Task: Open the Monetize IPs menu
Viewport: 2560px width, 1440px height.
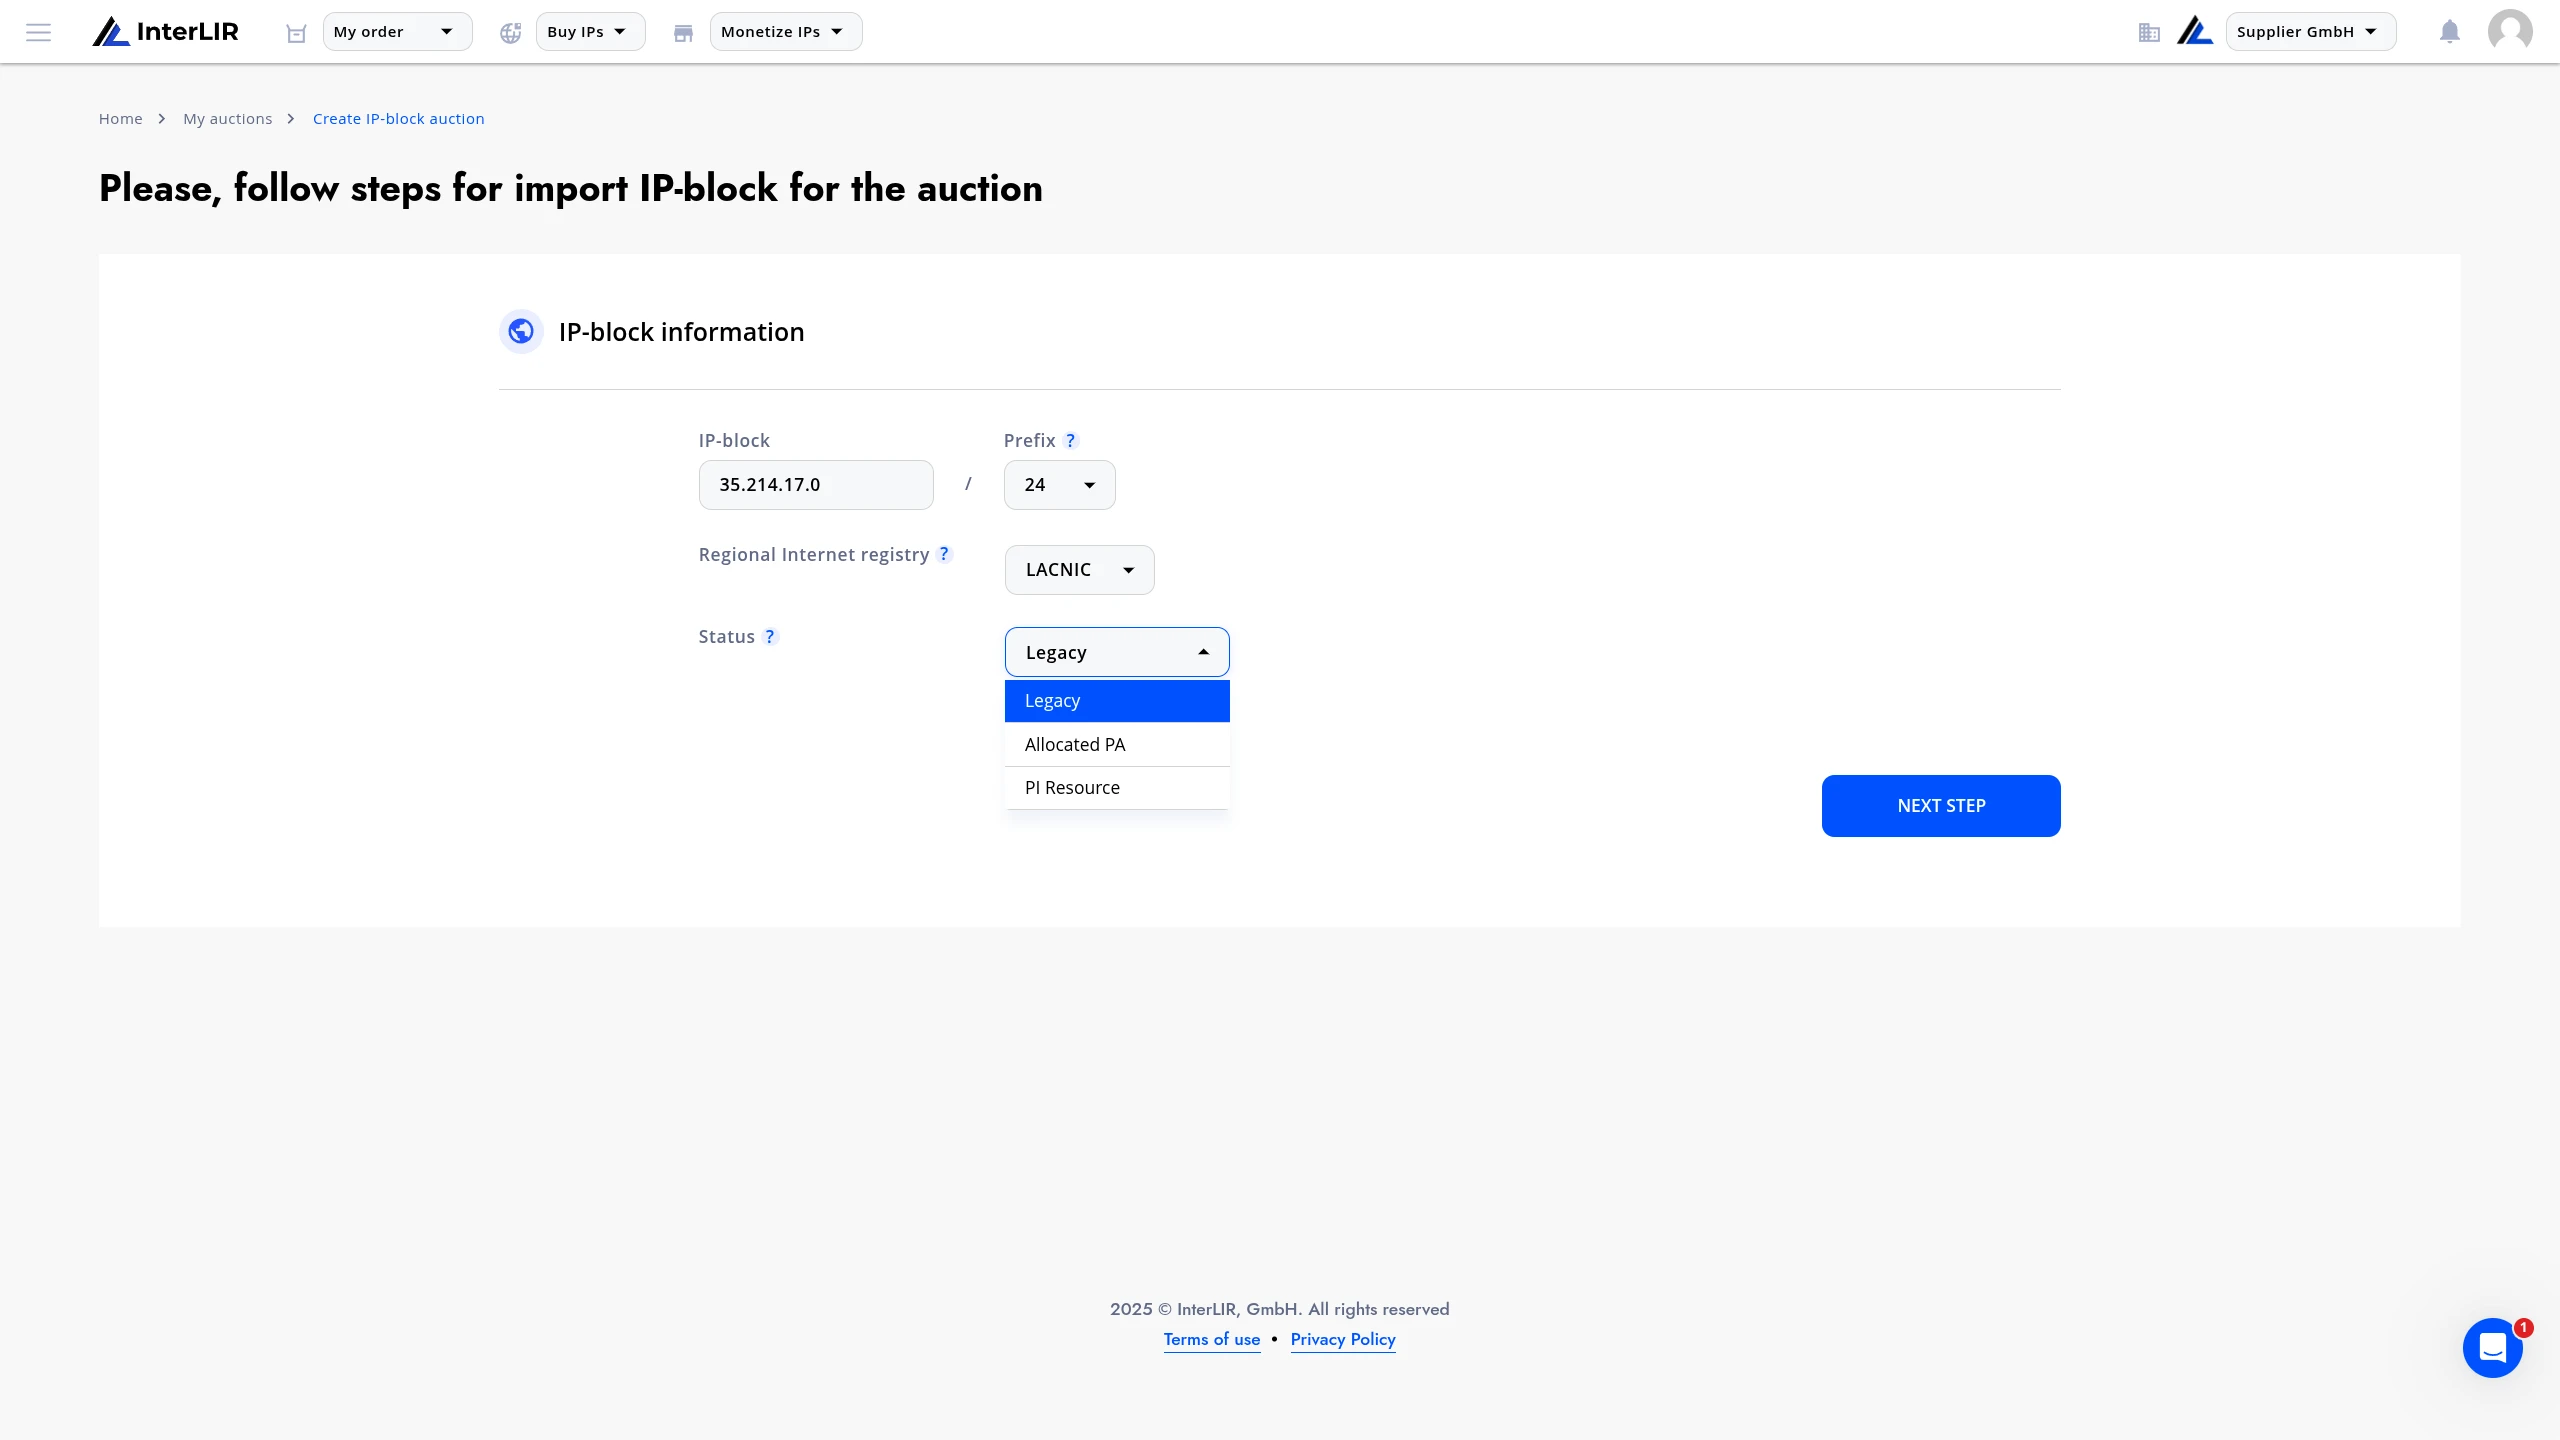Action: pyautogui.click(x=786, y=32)
